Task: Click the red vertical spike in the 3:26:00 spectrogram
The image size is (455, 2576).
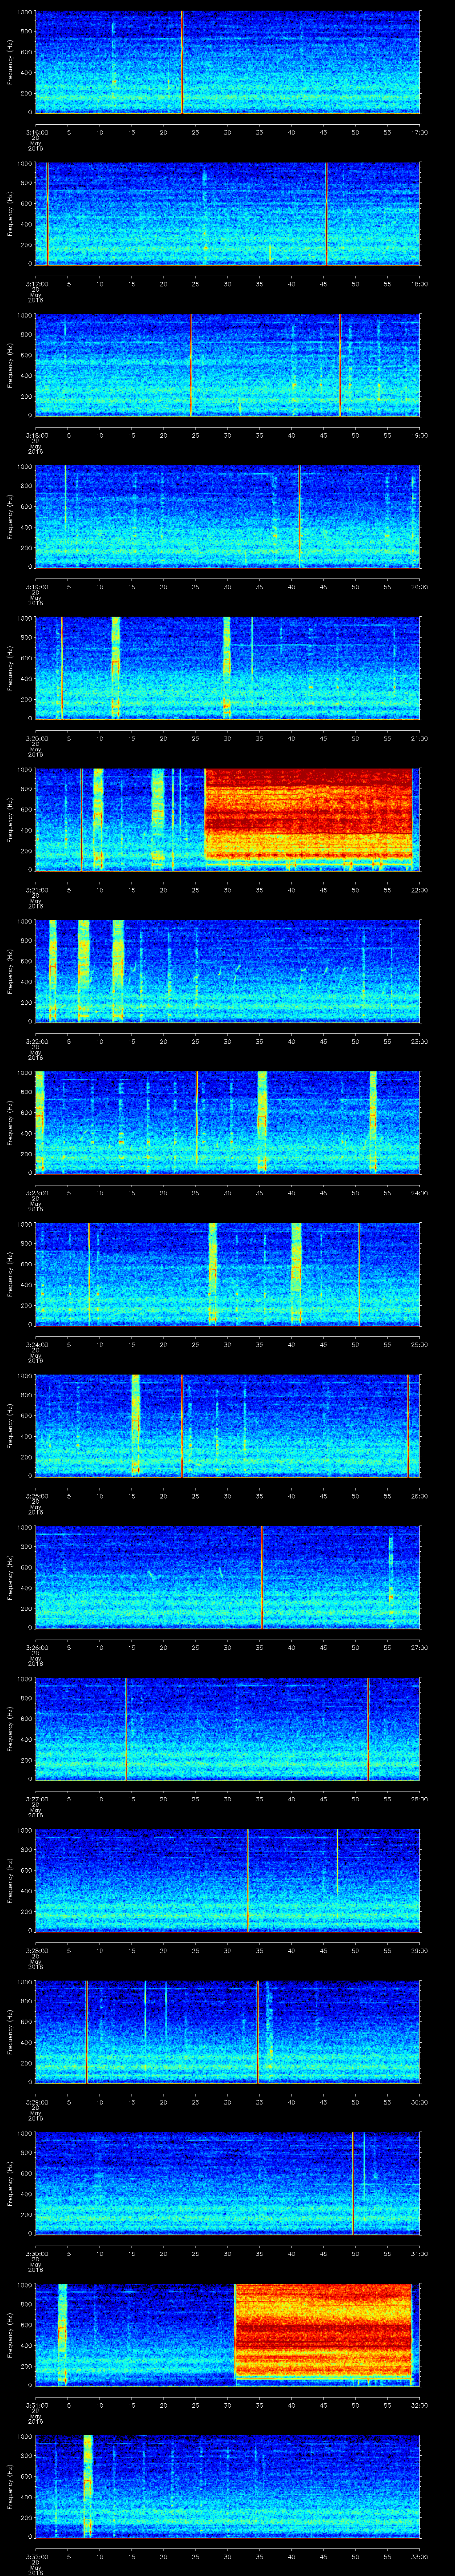Action: click(x=262, y=1577)
